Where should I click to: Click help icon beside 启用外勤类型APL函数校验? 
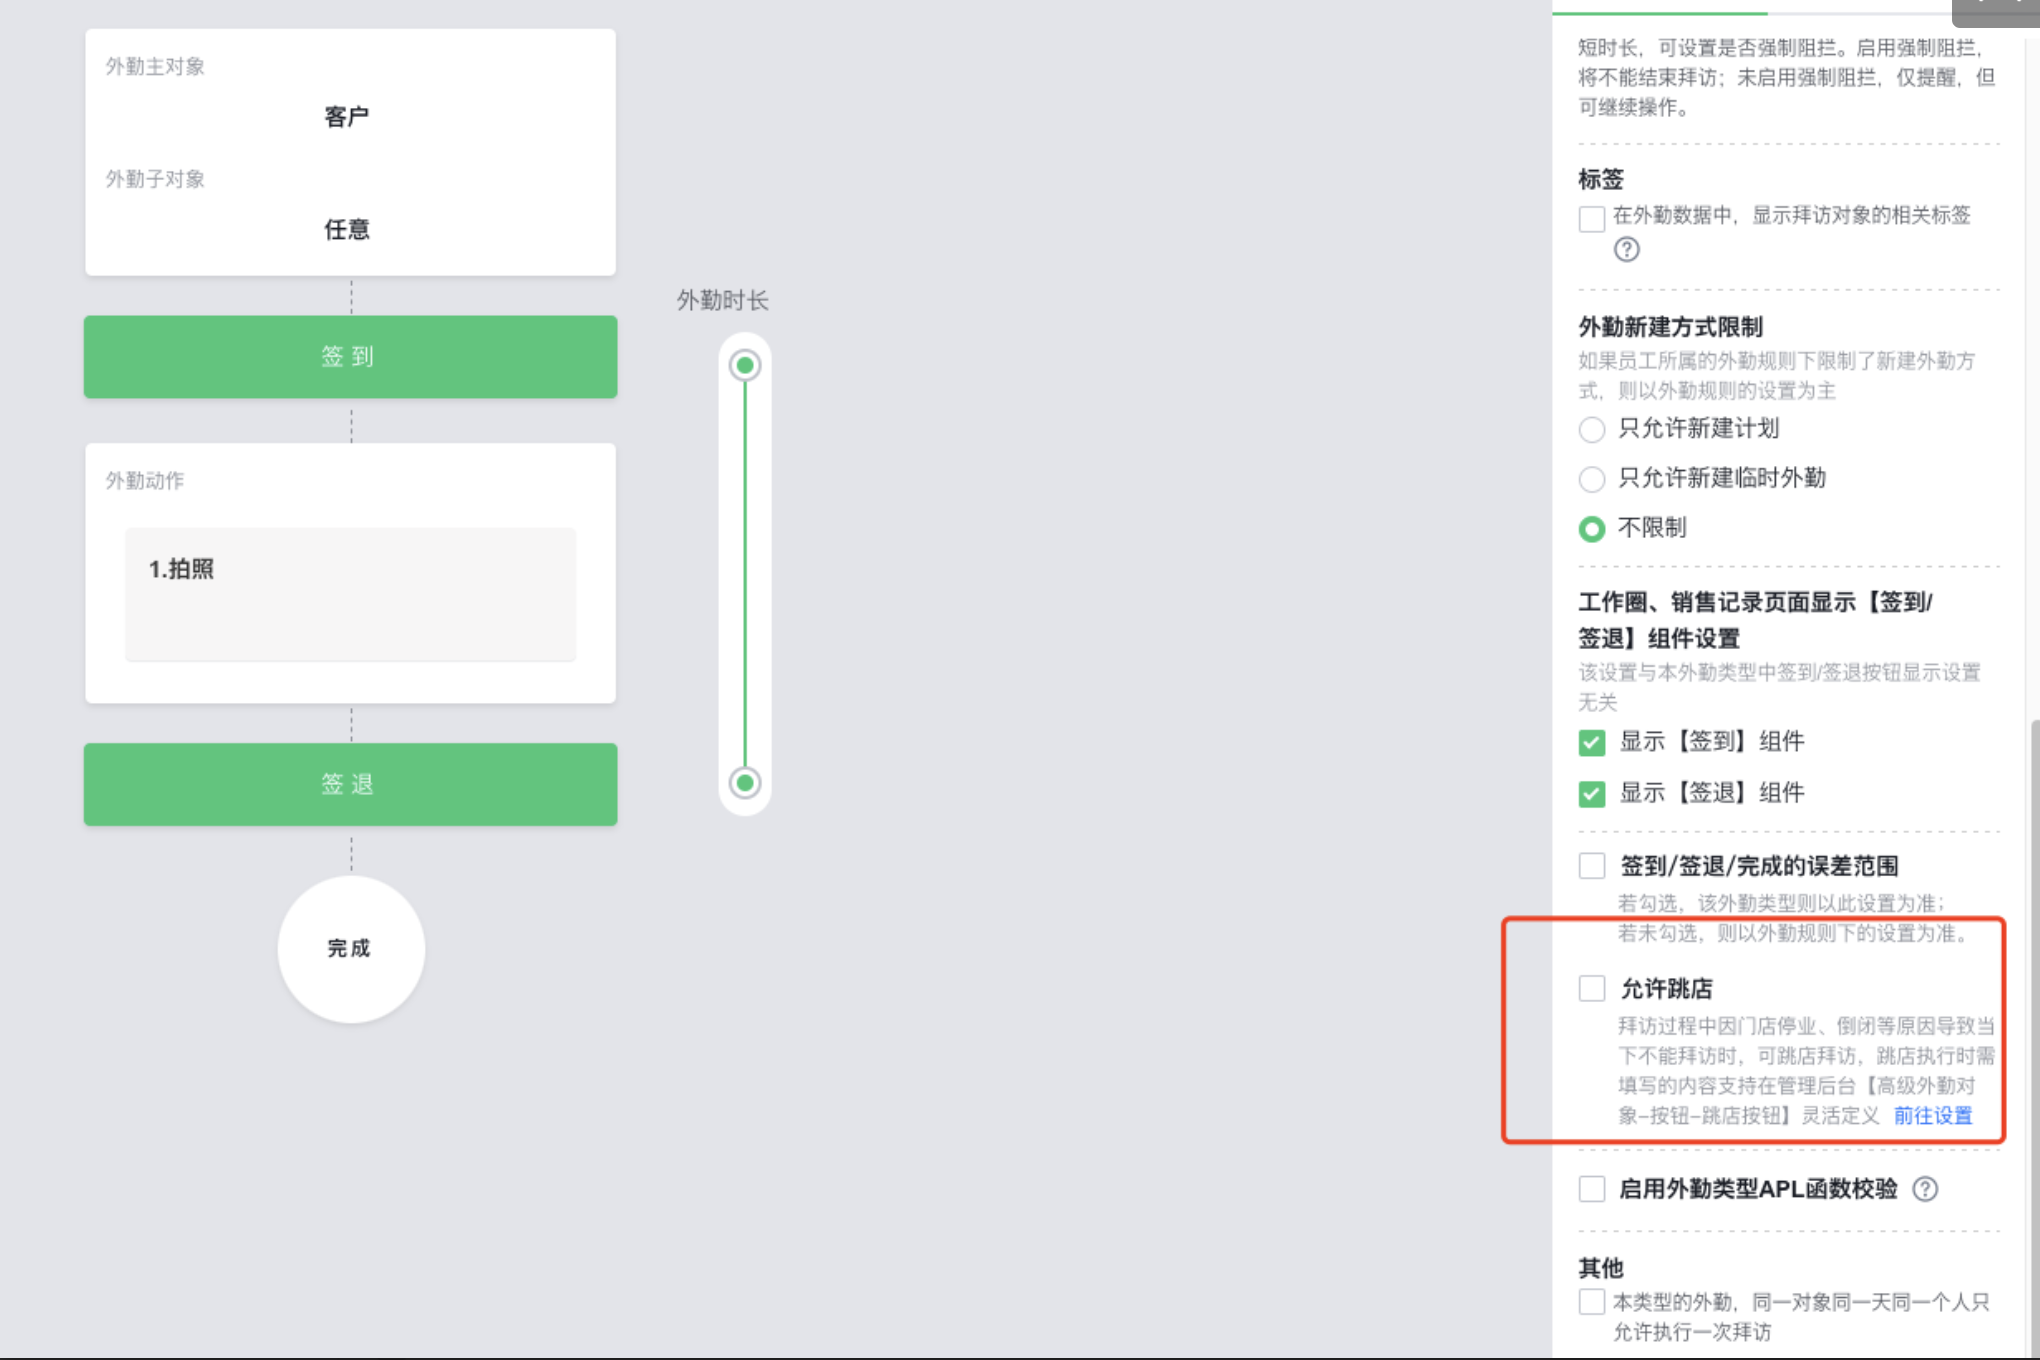point(1925,1189)
